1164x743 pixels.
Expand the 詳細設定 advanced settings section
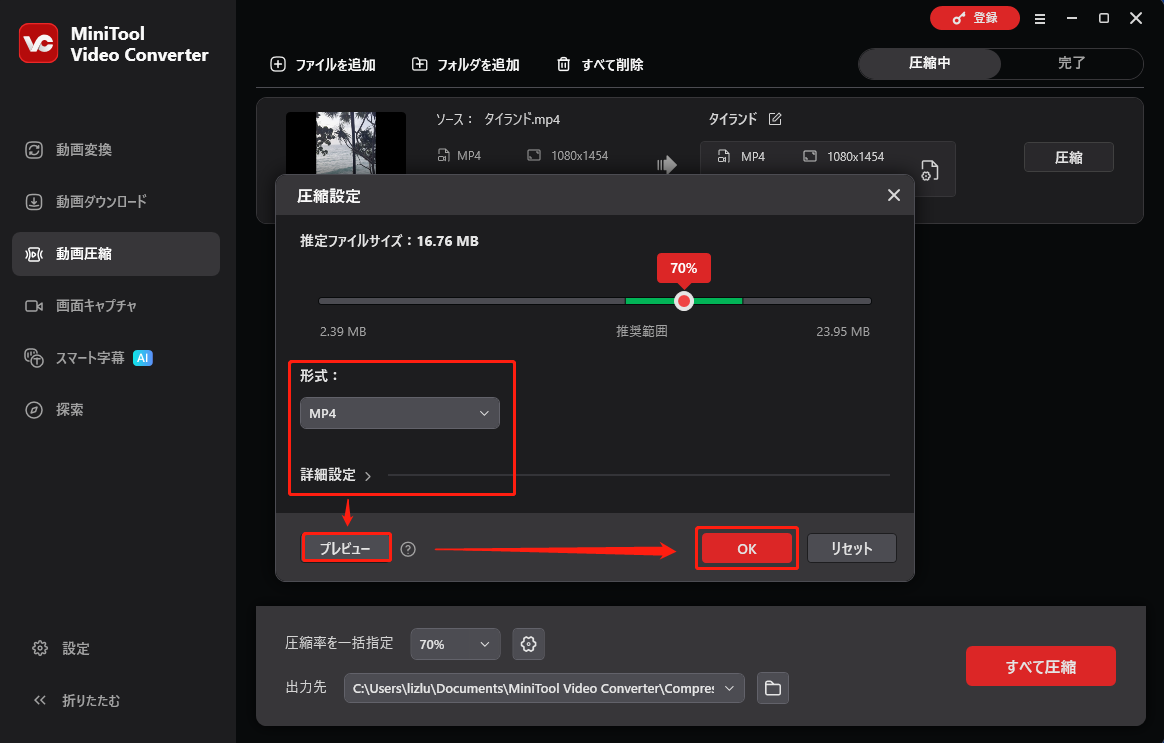tap(330, 474)
